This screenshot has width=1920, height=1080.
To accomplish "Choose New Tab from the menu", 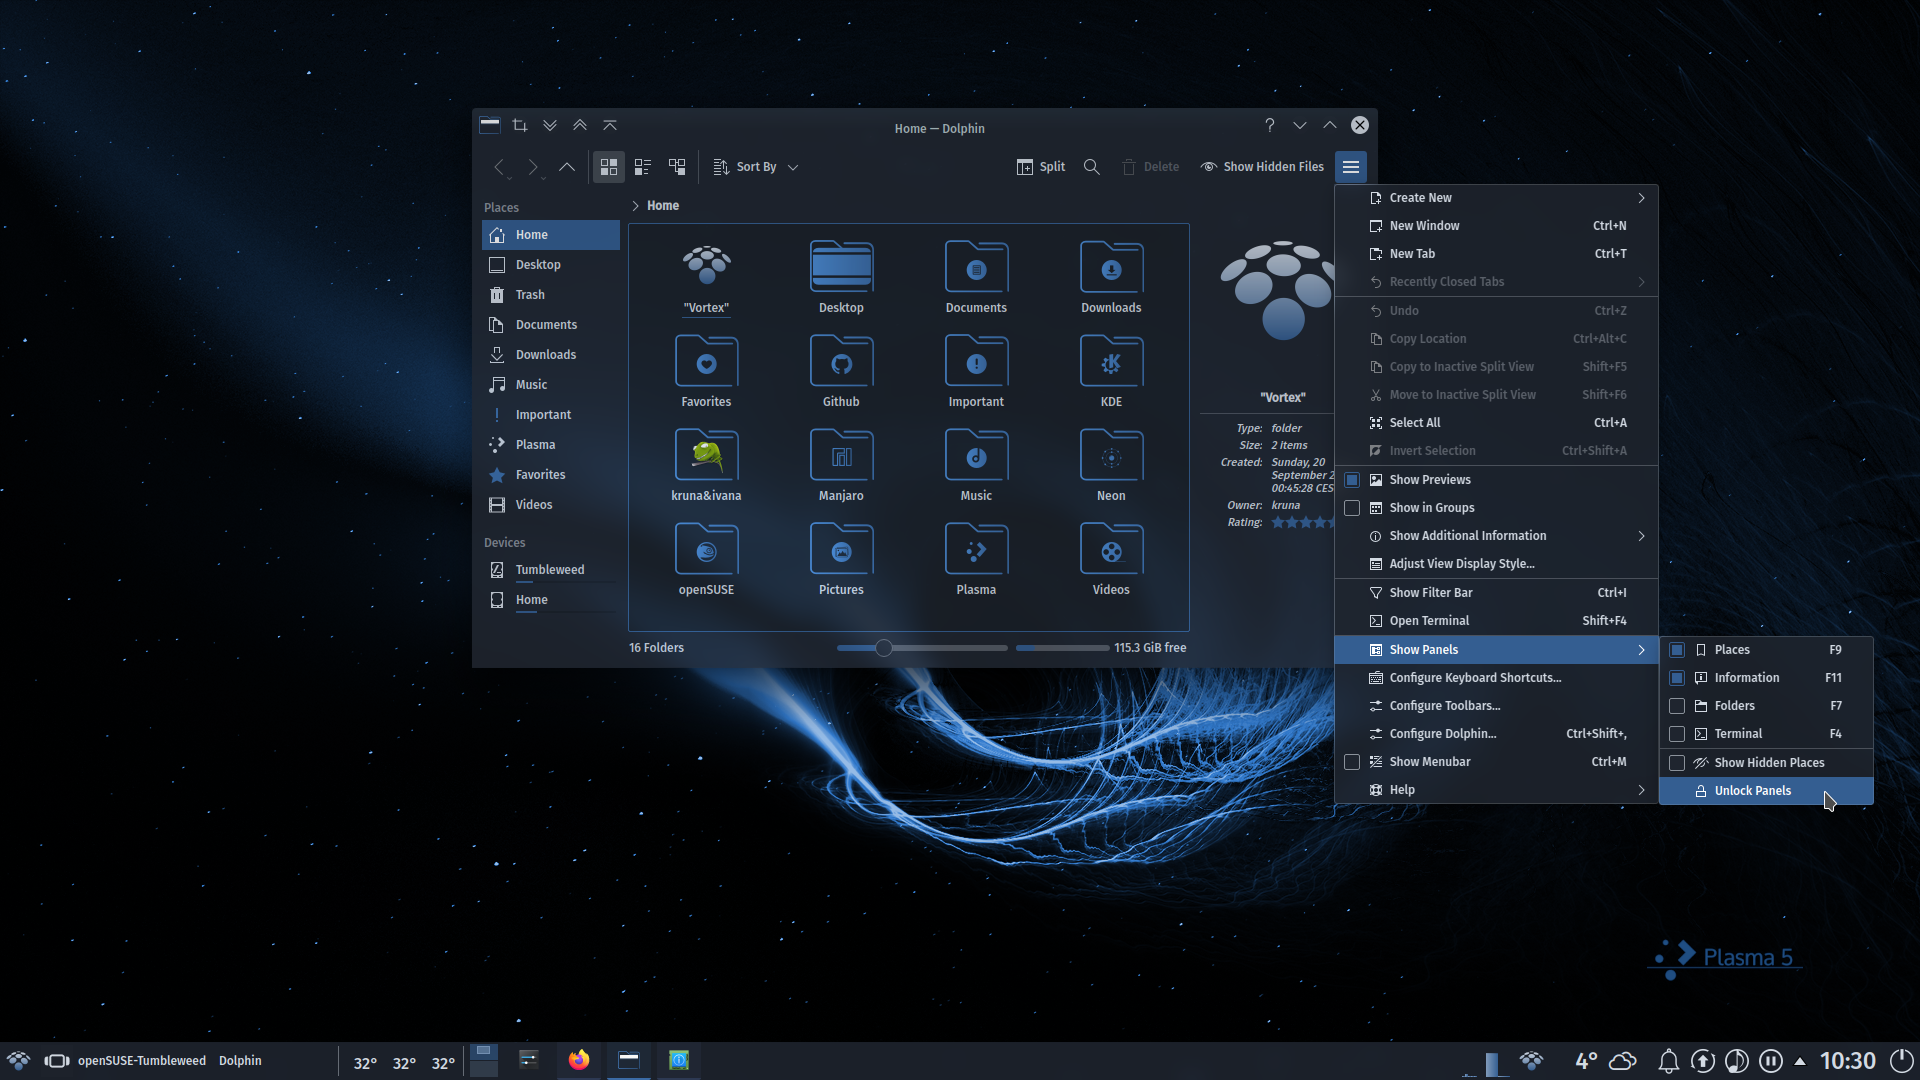I will (x=1496, y=254).
